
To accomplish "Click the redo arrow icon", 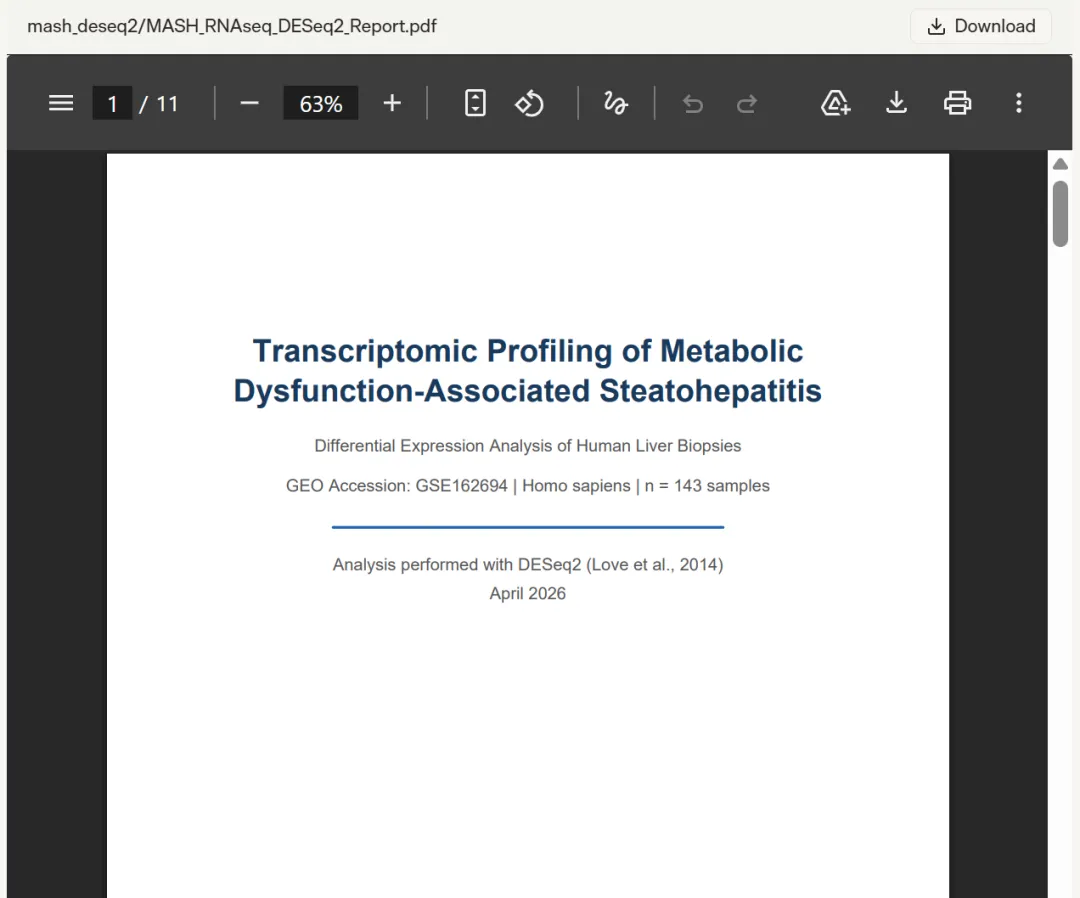I will click(747, 104).
